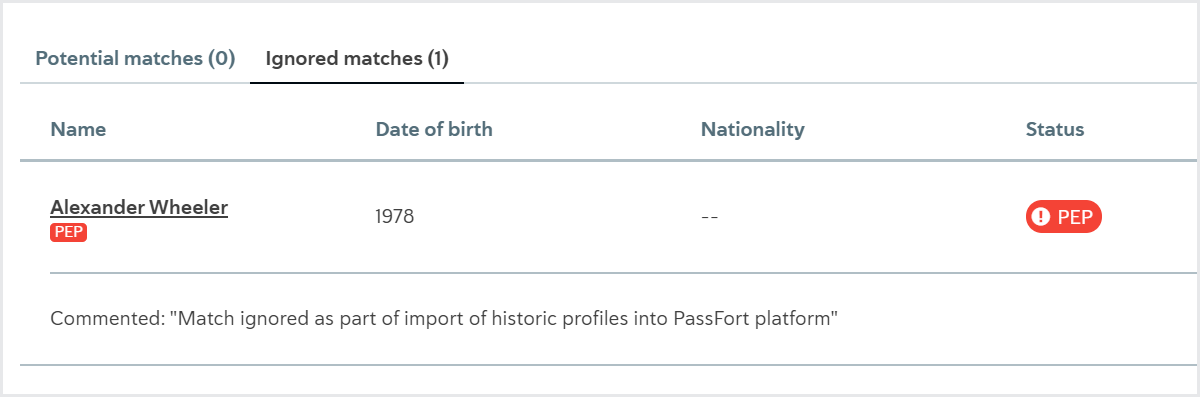
Task: Click the exclamation icon in the PEP status badge
Action: [x=1042, y=217]
